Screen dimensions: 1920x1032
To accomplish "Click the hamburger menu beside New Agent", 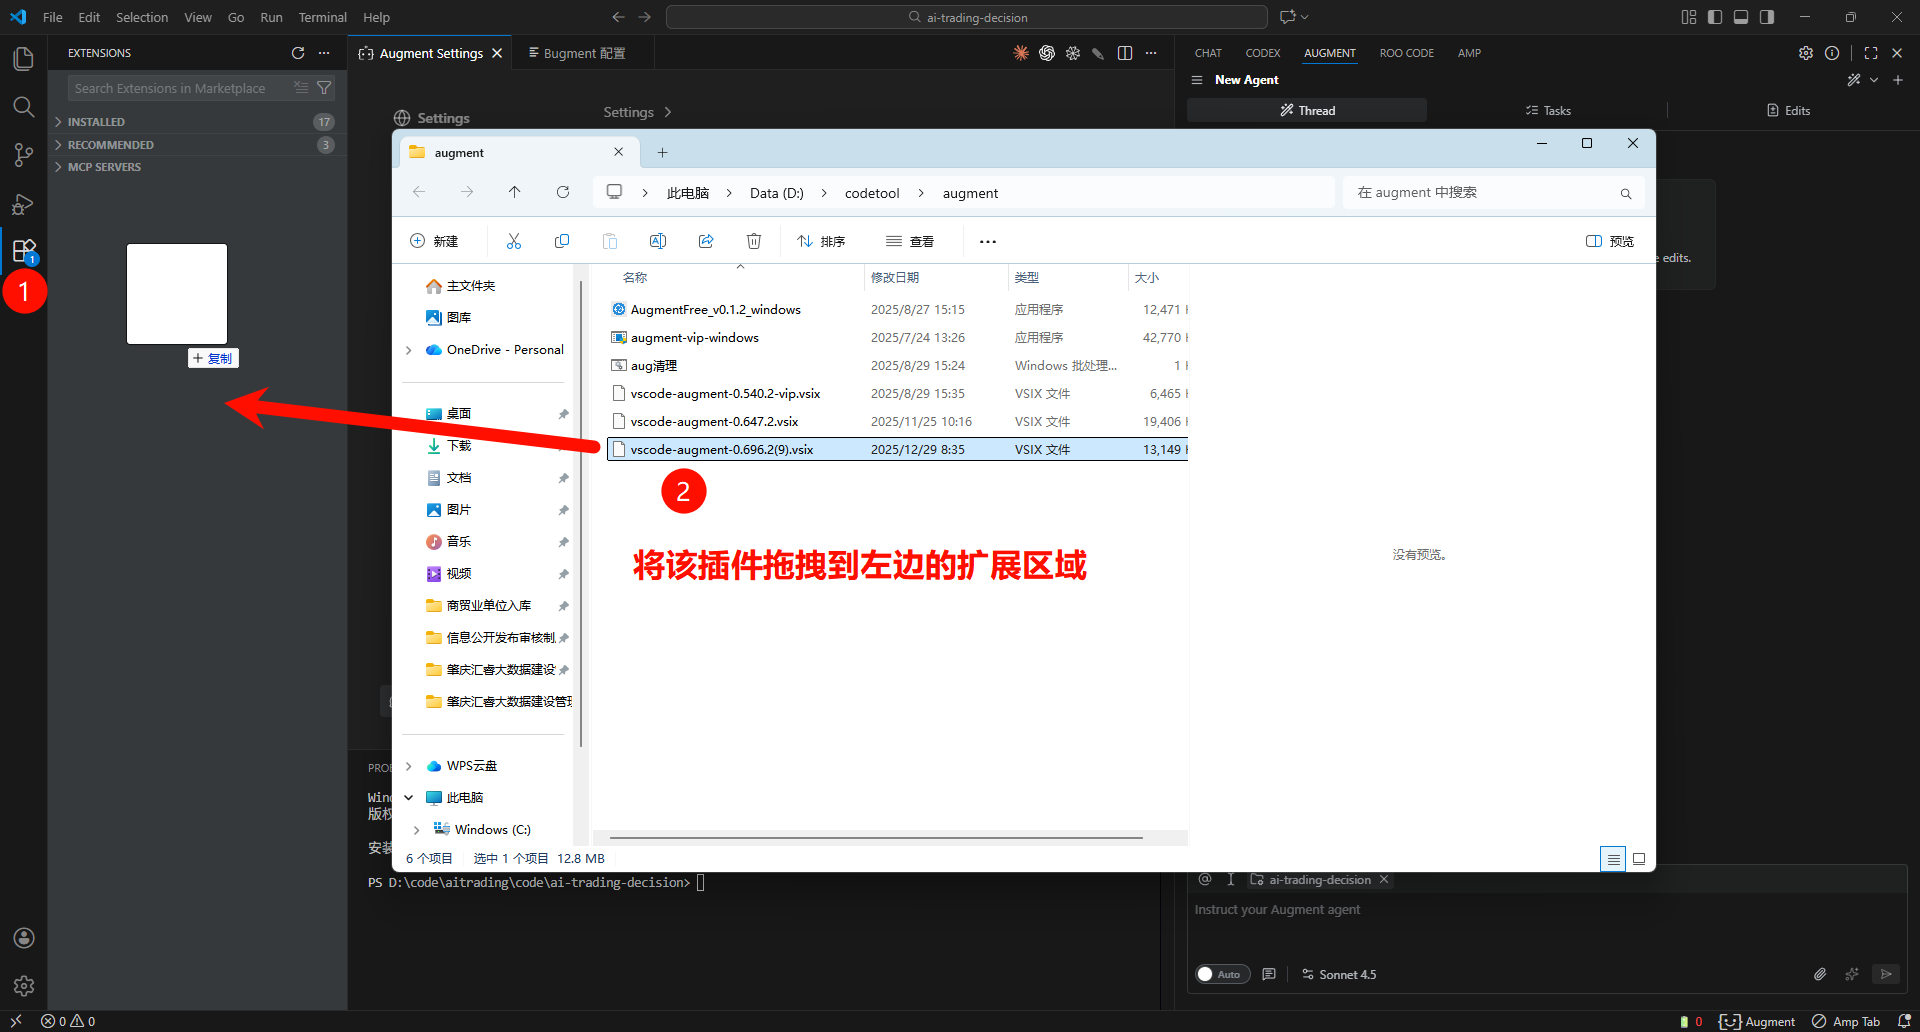I will [1197, 80].
